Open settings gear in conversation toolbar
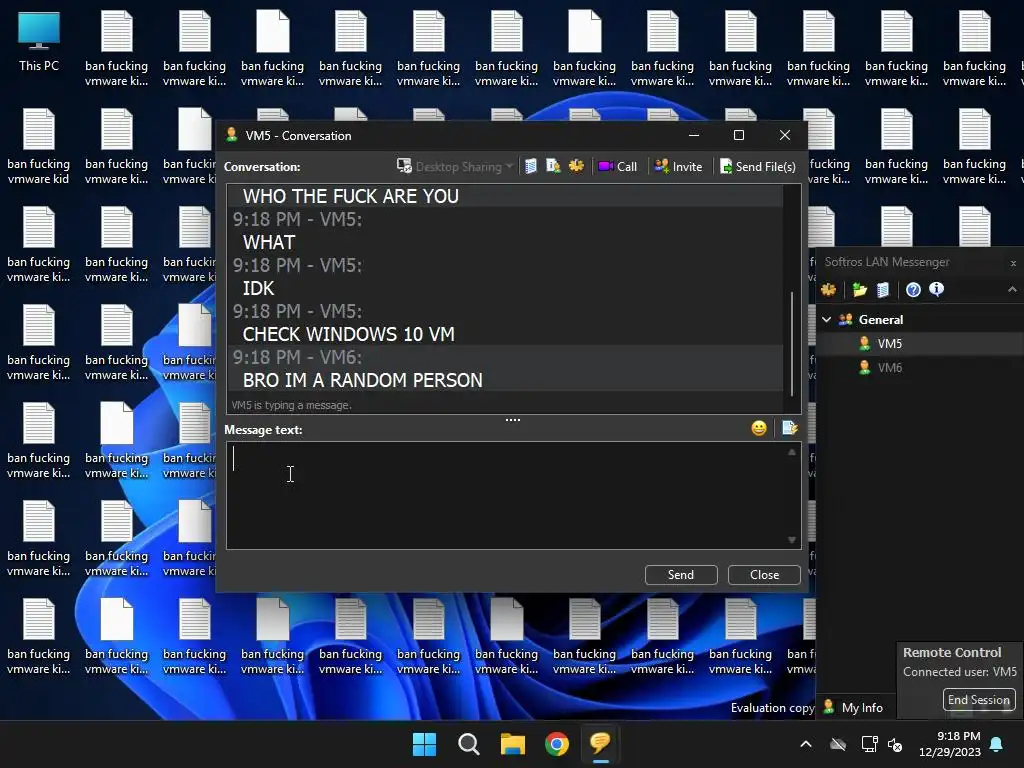Screen dimensions: 1024x768 [576, 167]
